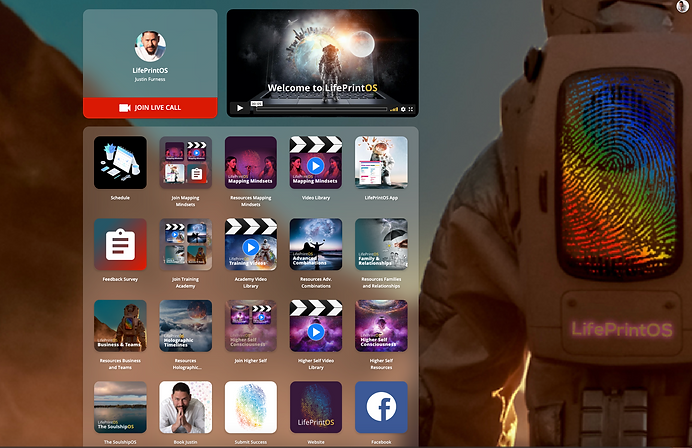Open Join Training Academy icon

(185, 244)
